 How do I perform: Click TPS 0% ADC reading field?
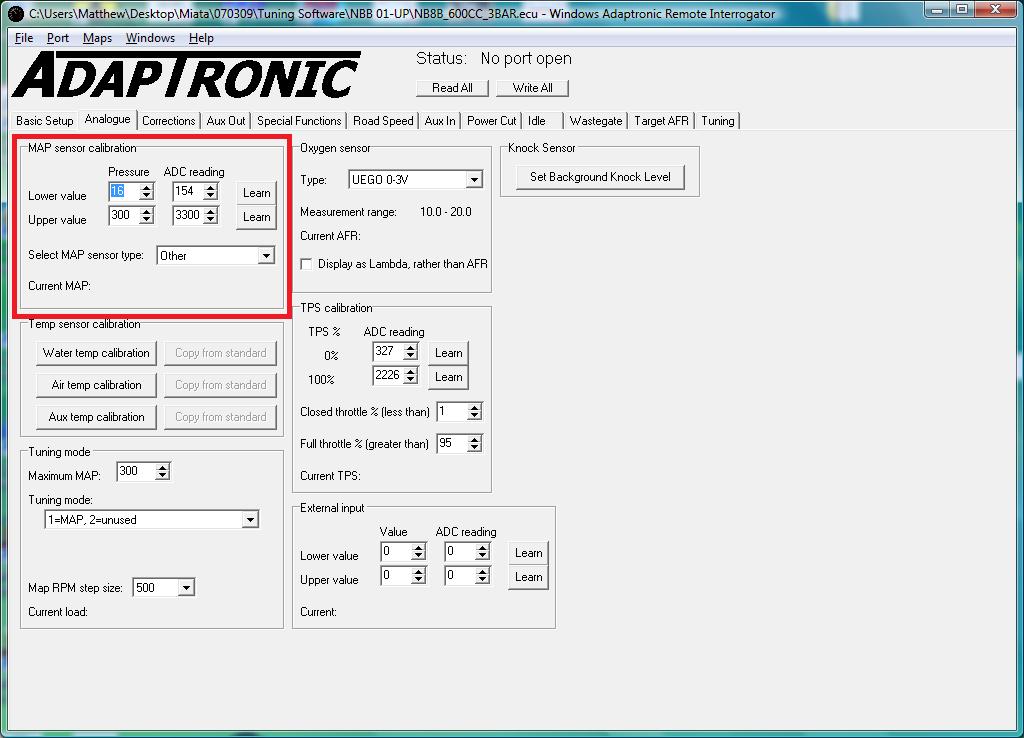(x=388, y=351)
